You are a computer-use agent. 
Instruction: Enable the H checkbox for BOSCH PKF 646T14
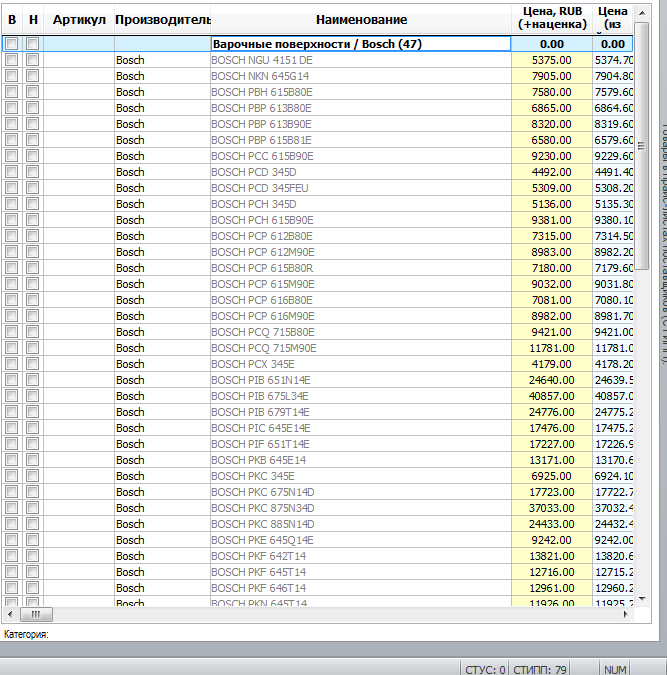pos(33,588)
